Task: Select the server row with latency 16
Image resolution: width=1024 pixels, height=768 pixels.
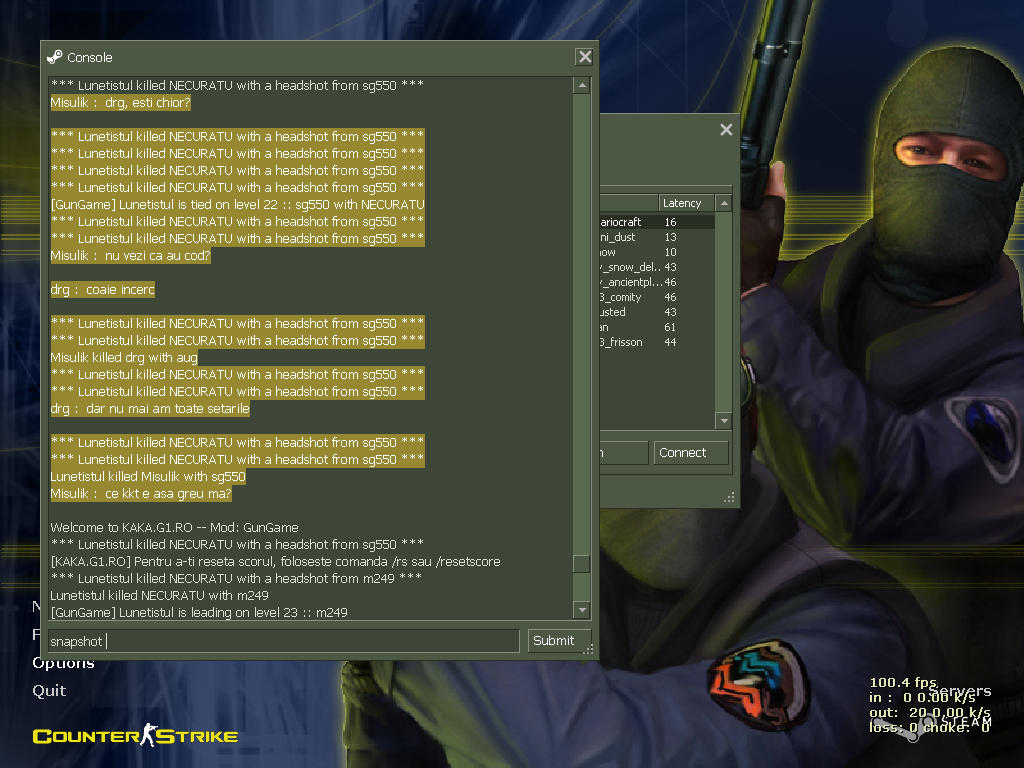Action: [x=657, y=222]
